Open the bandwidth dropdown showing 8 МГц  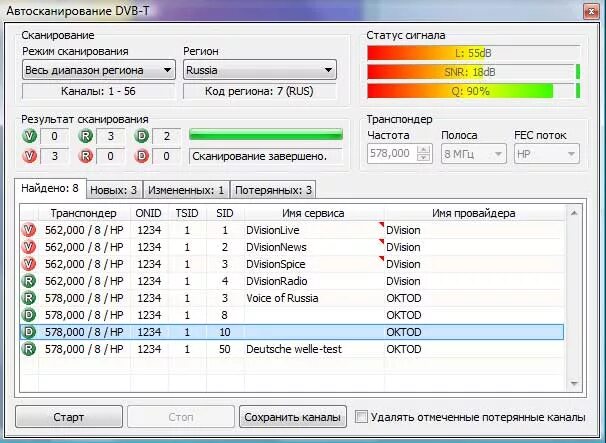point(473,154)
